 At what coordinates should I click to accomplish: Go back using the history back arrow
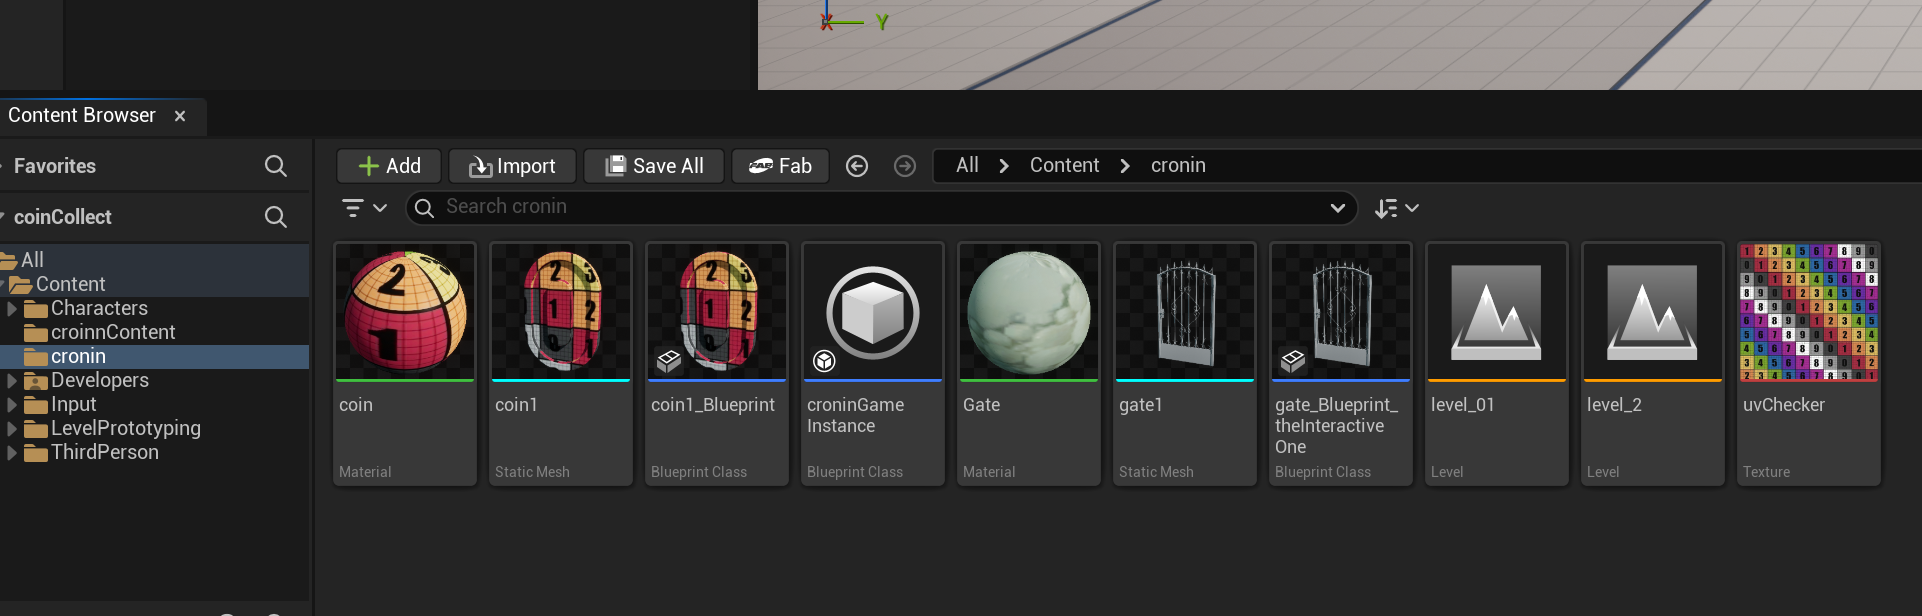[857, 166]
